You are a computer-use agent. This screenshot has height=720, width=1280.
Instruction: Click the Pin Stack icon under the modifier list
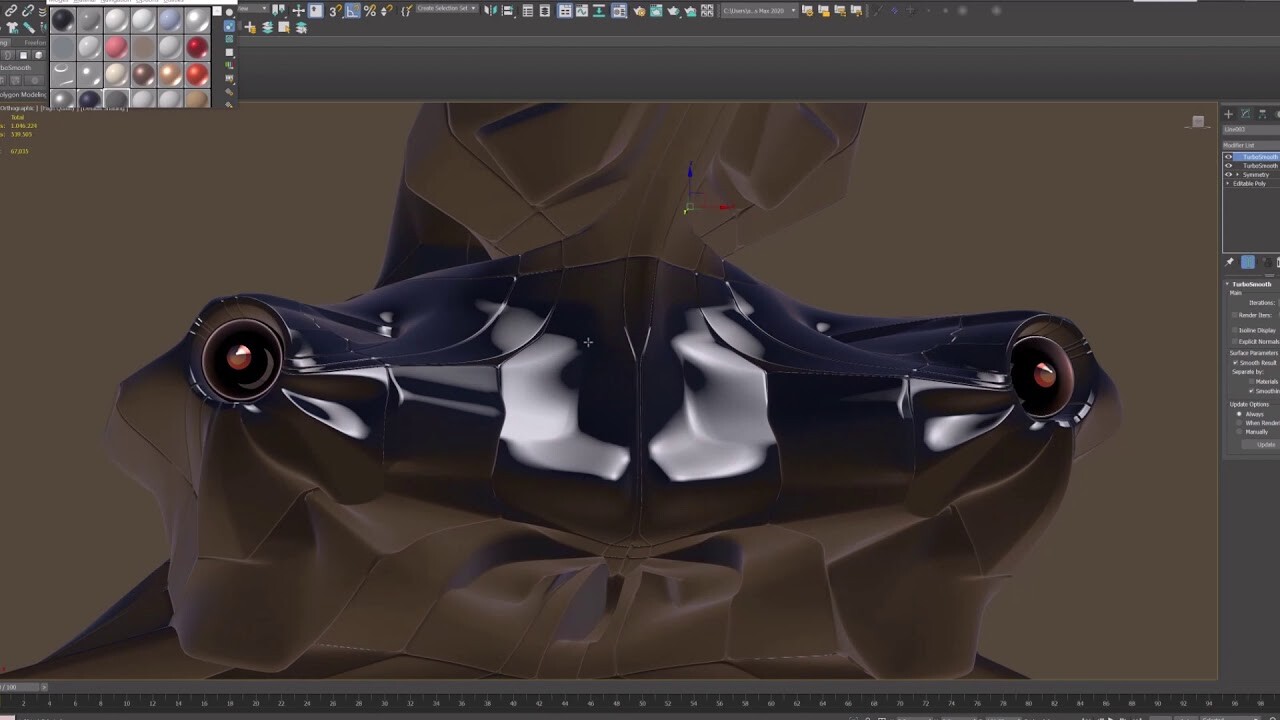click(x=1229, y=262)
